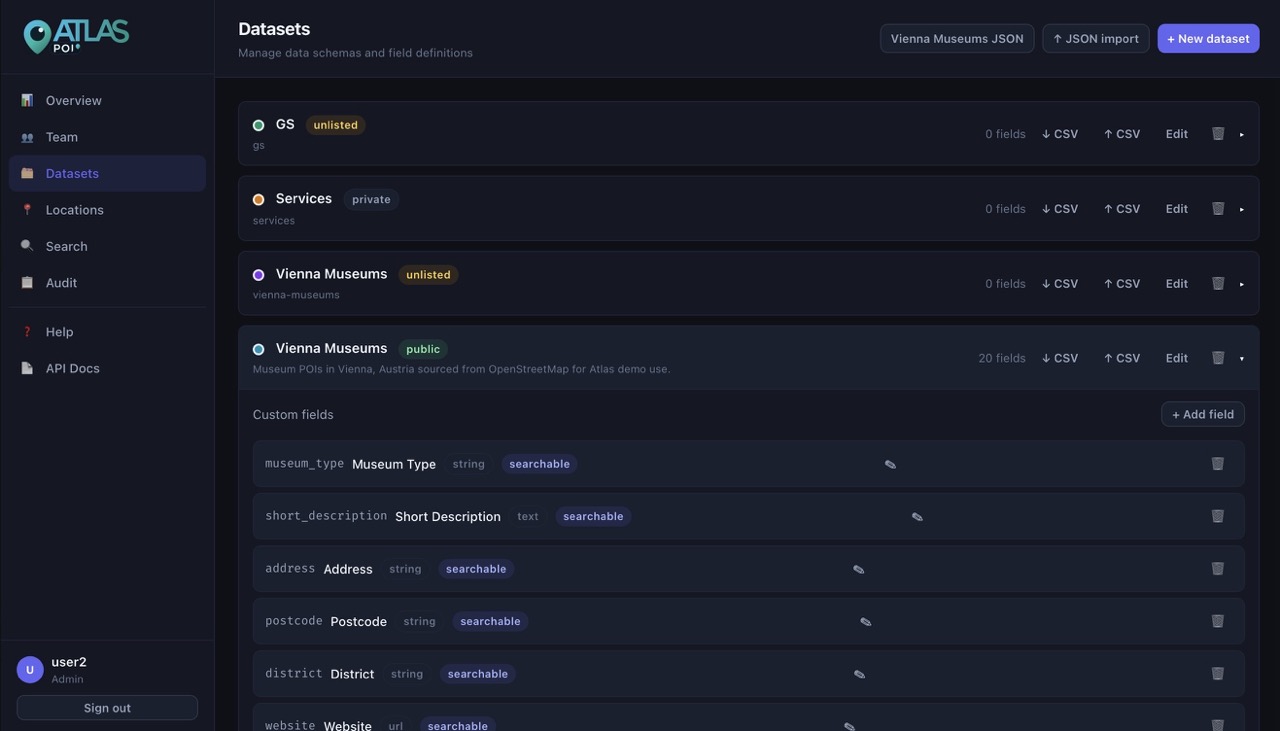
Task: Click the text type label on Short Description
Action: 528,517
